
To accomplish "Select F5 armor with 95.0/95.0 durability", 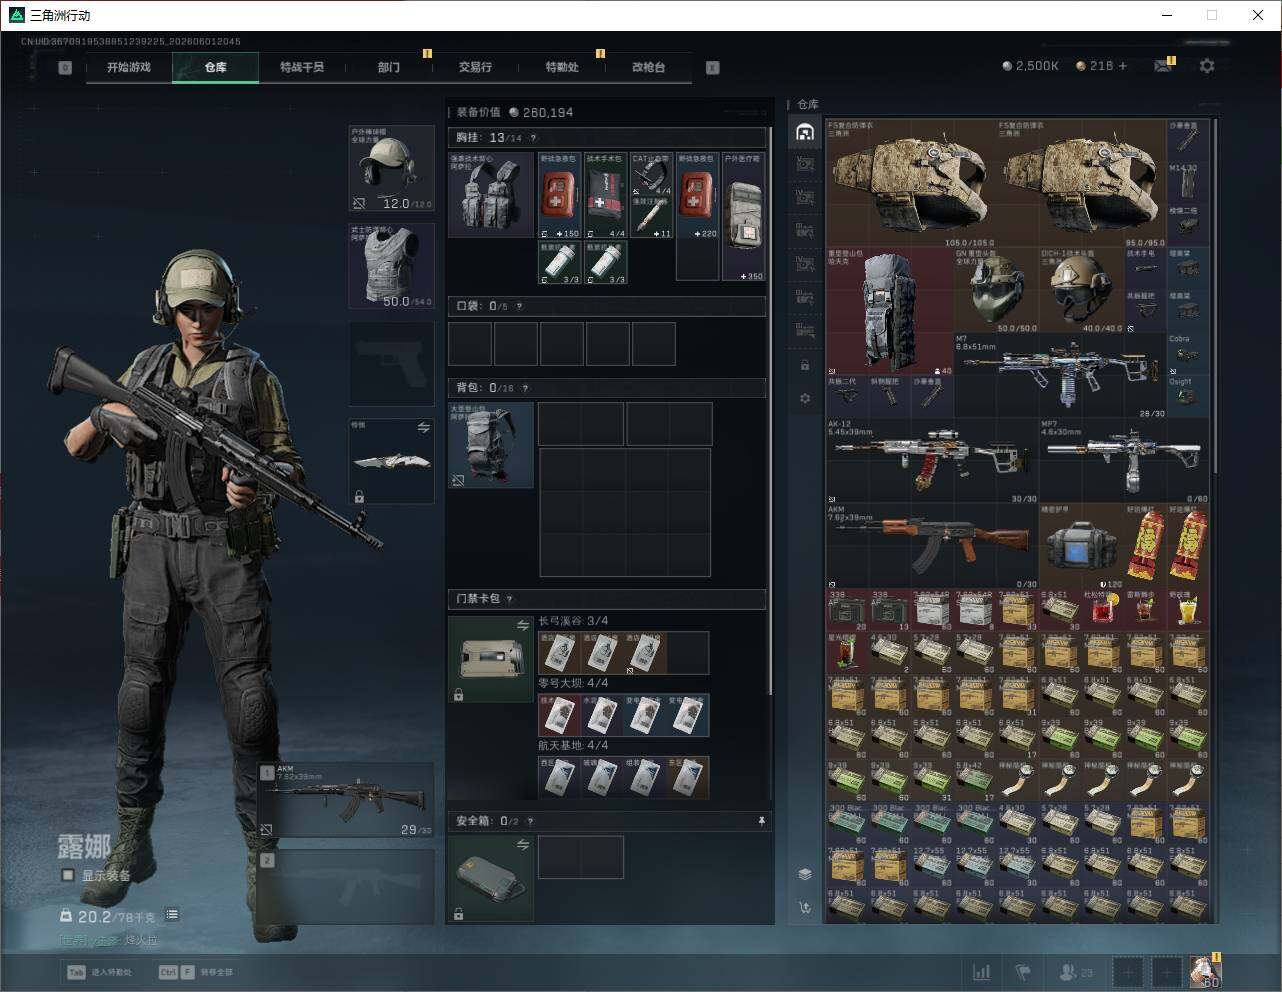I will (1083, 183).
